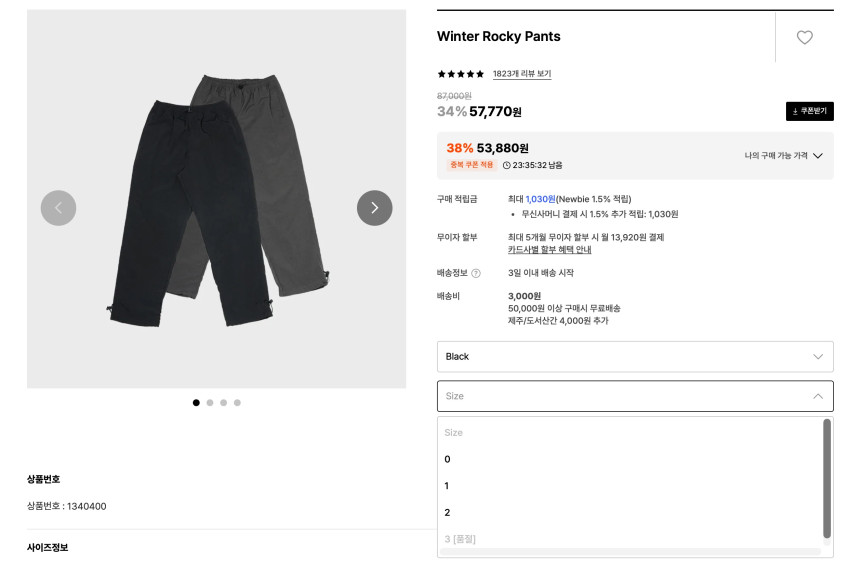Go to the previous product image
Viewport: 850px width, 565px height.
tap(58, 208)
